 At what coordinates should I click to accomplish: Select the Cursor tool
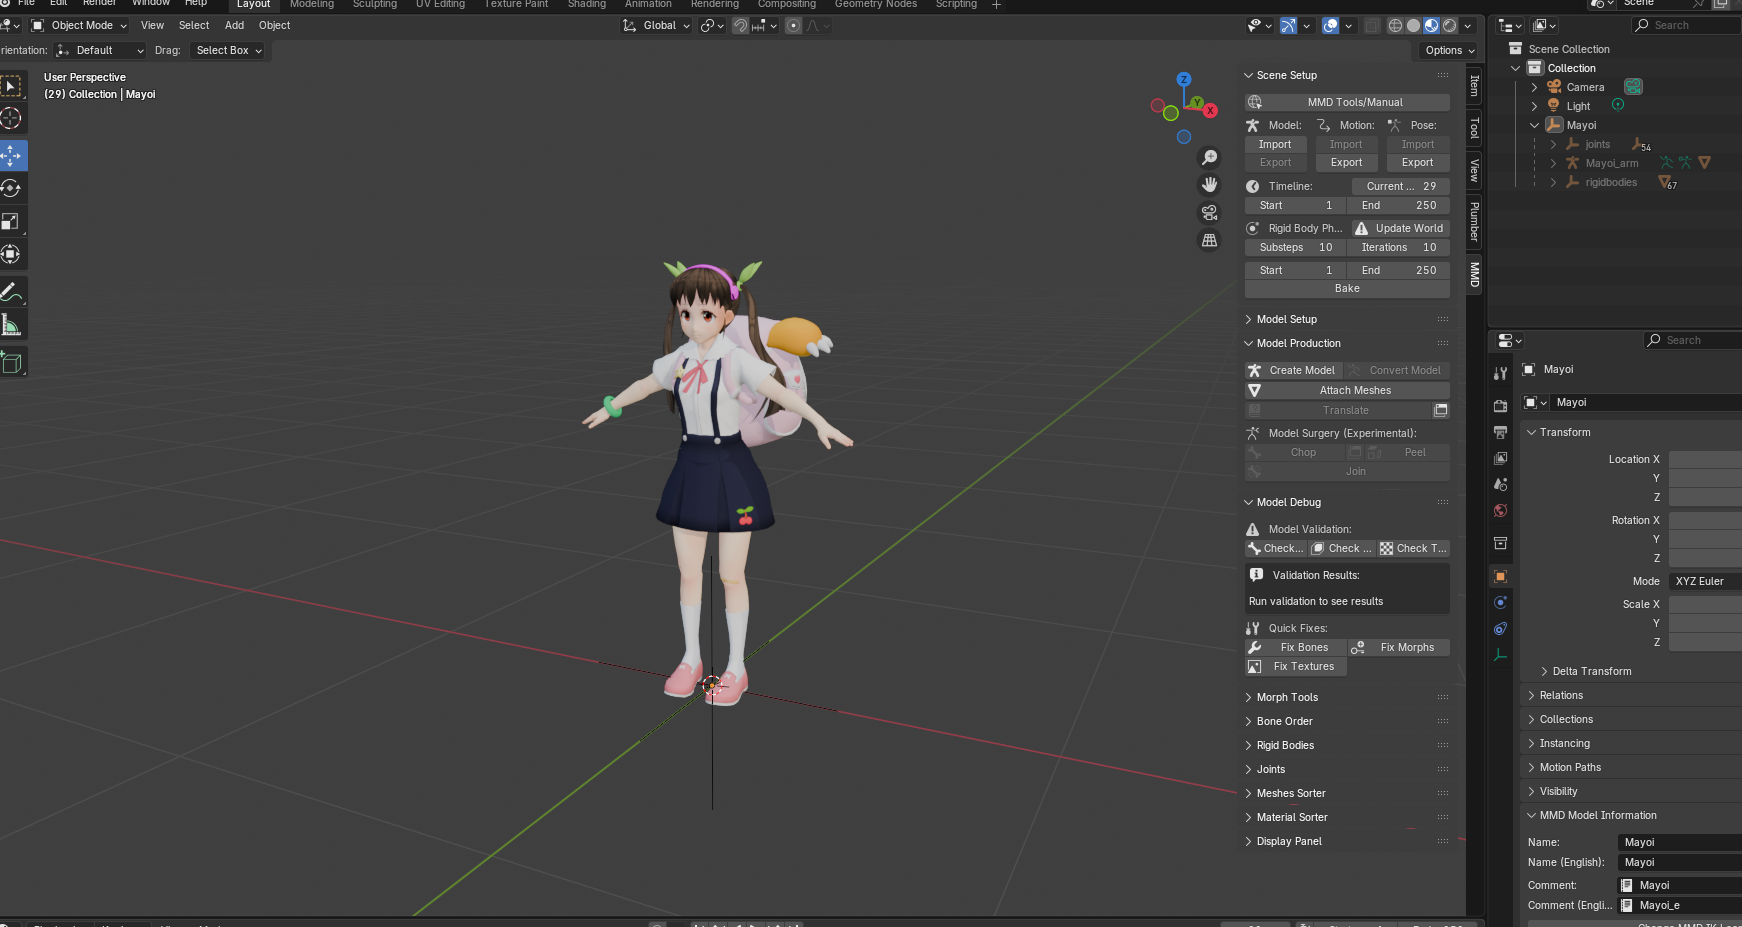pos(12,119)
